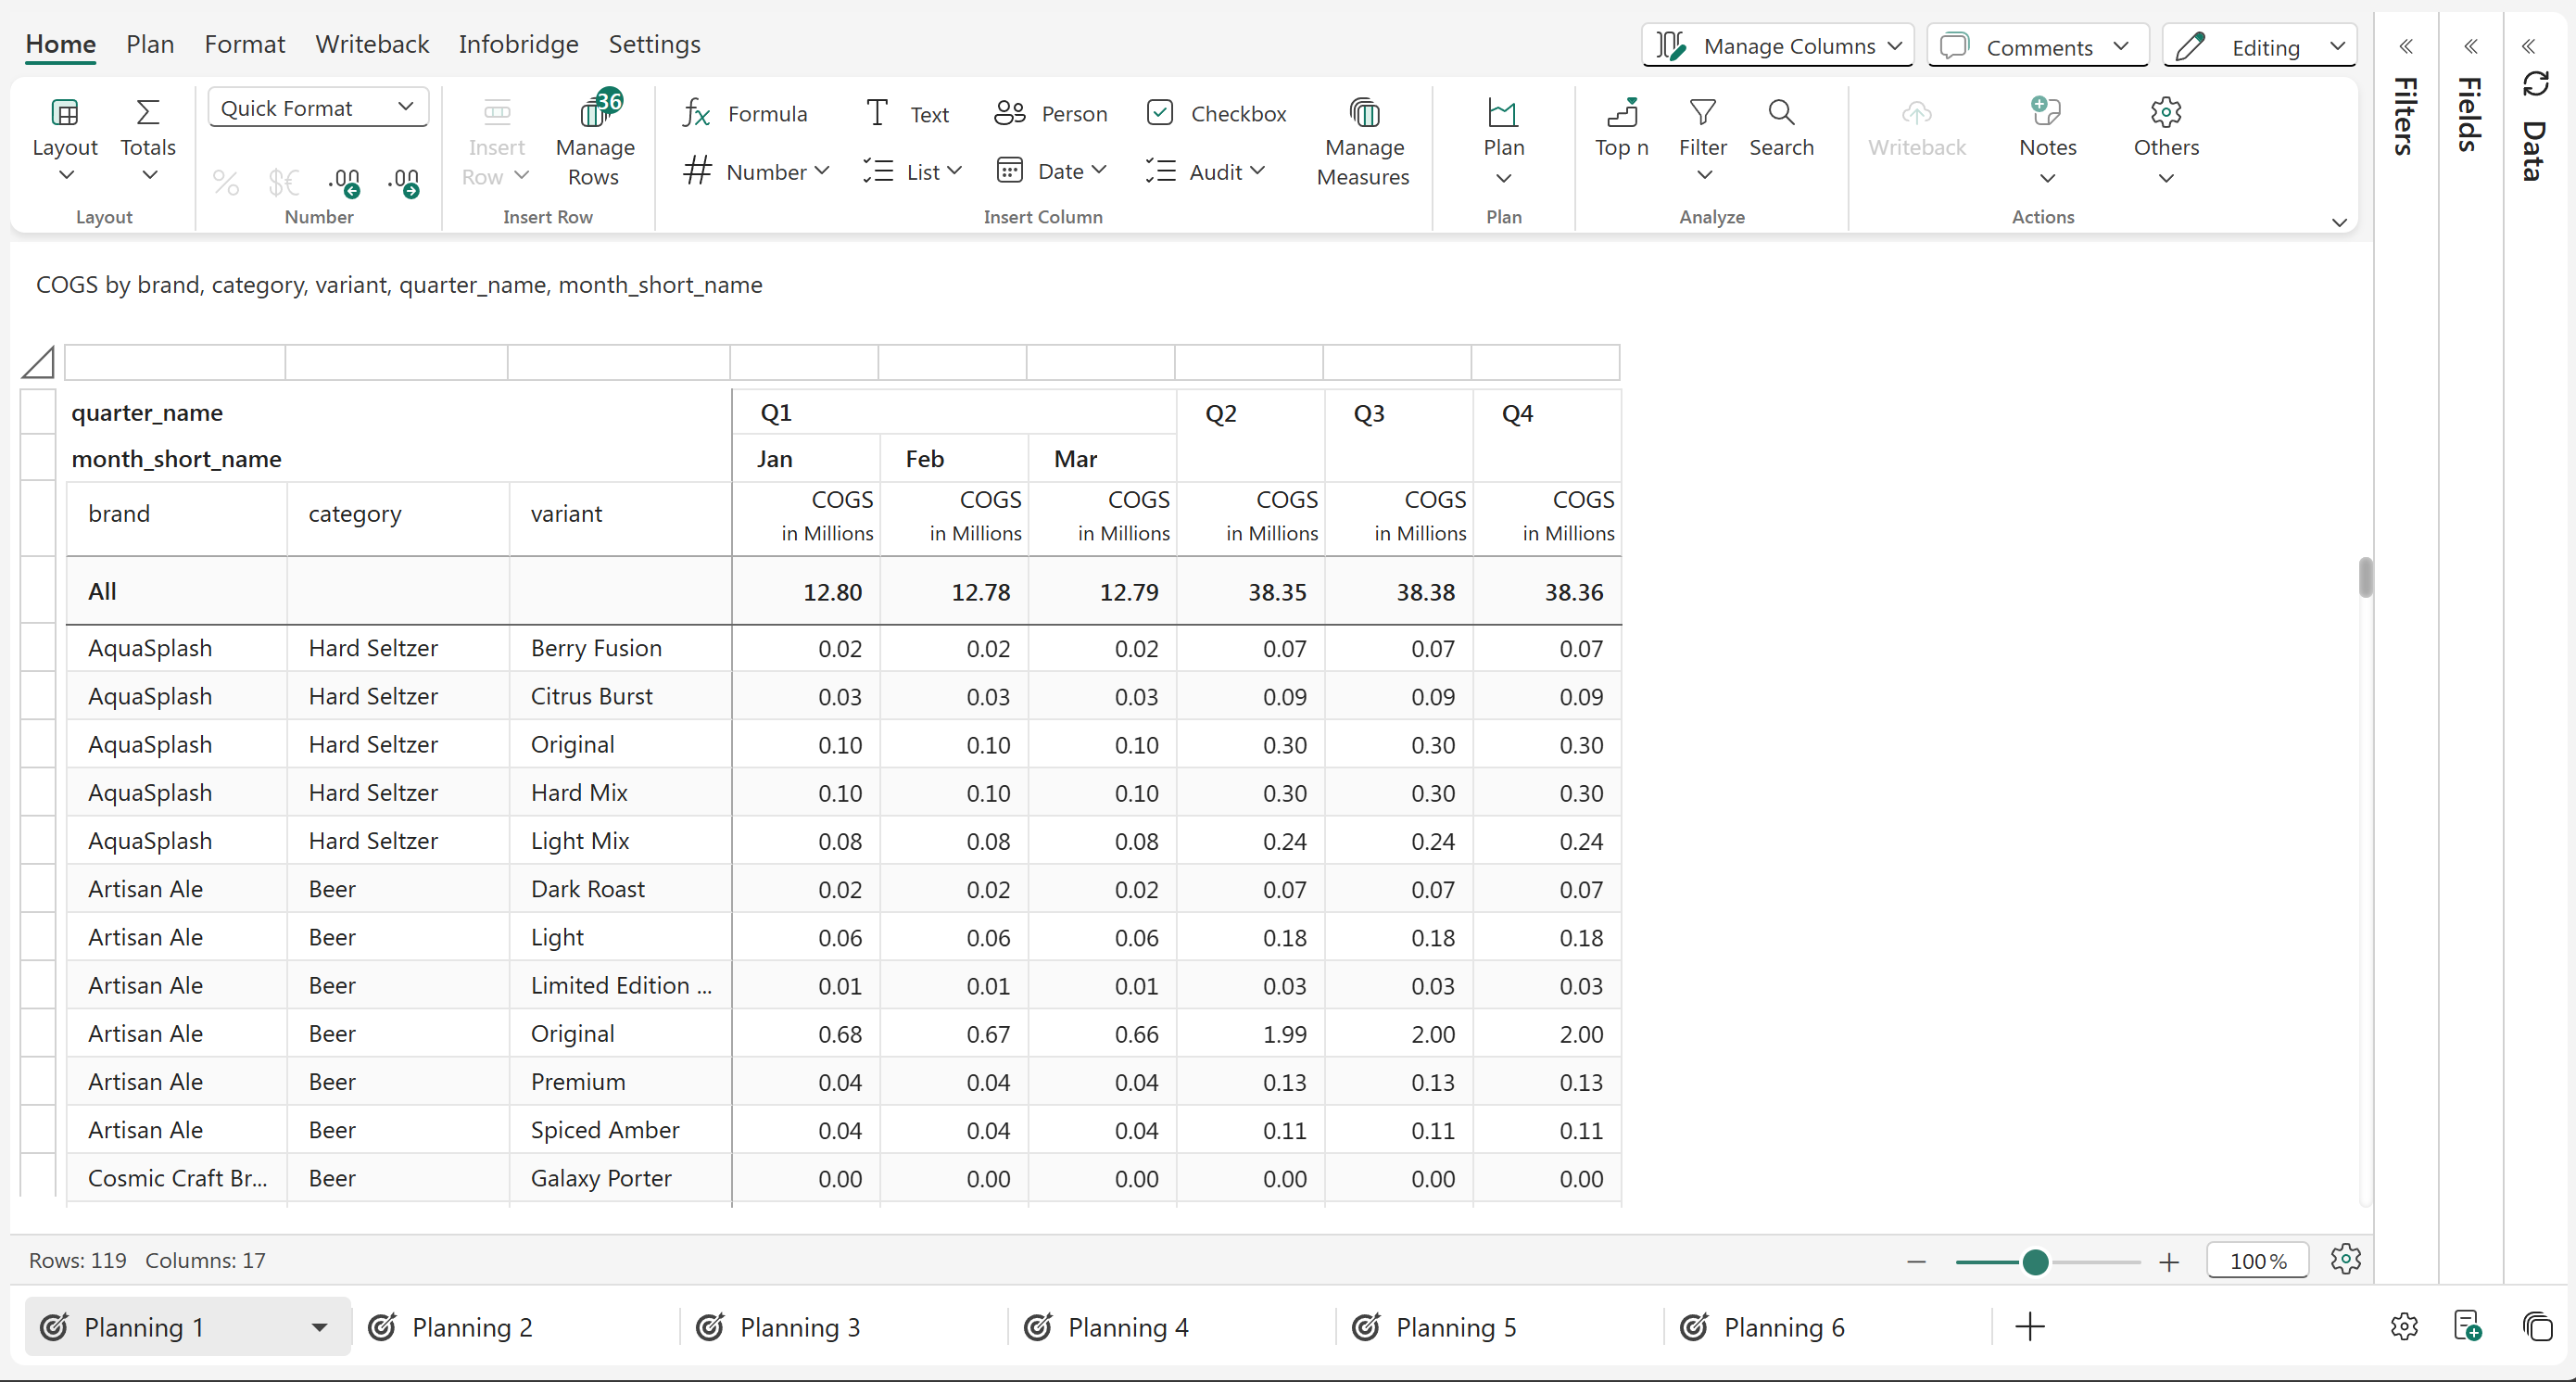Click the zoom percentage input field
Image resolution: width=2576 pixels, height=1382 pixels.
pos(2256,1261)
